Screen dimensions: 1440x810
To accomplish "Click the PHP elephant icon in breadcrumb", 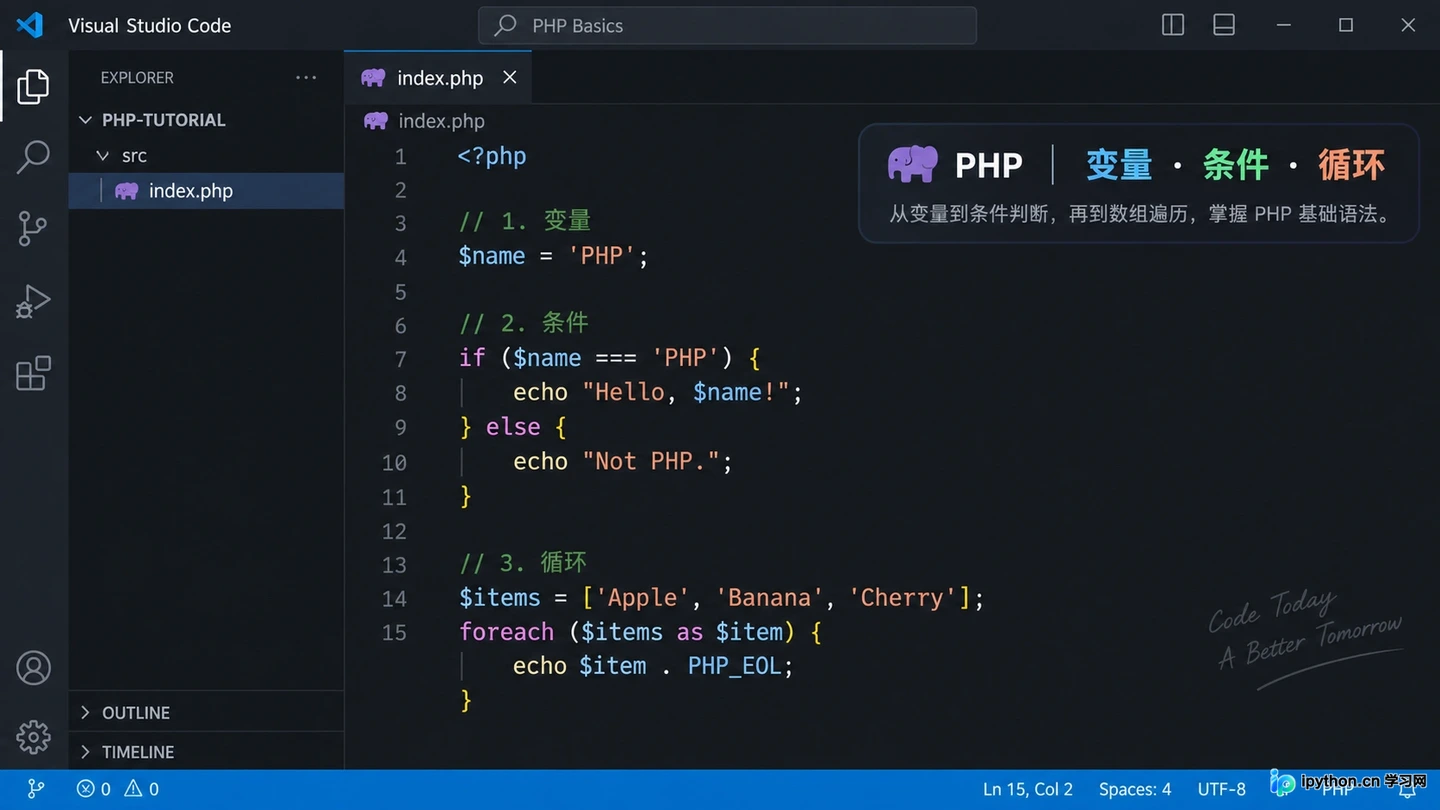I will pos(376,121).
